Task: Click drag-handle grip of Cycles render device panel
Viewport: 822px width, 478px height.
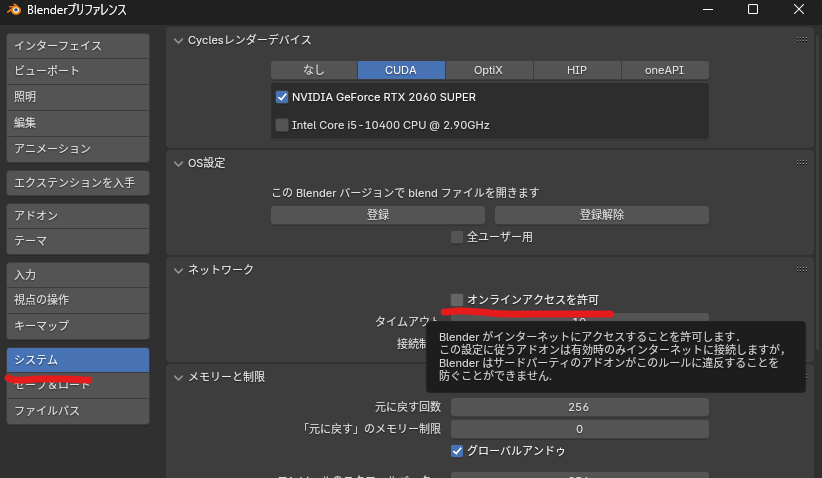Action: pyautogui.click(x=802, y=39)
